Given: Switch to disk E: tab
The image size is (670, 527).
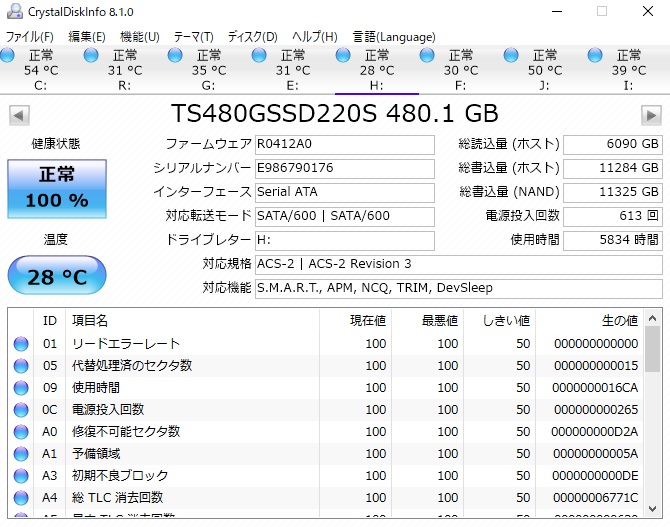Looking at the screenshot, I should coord(292,70).
